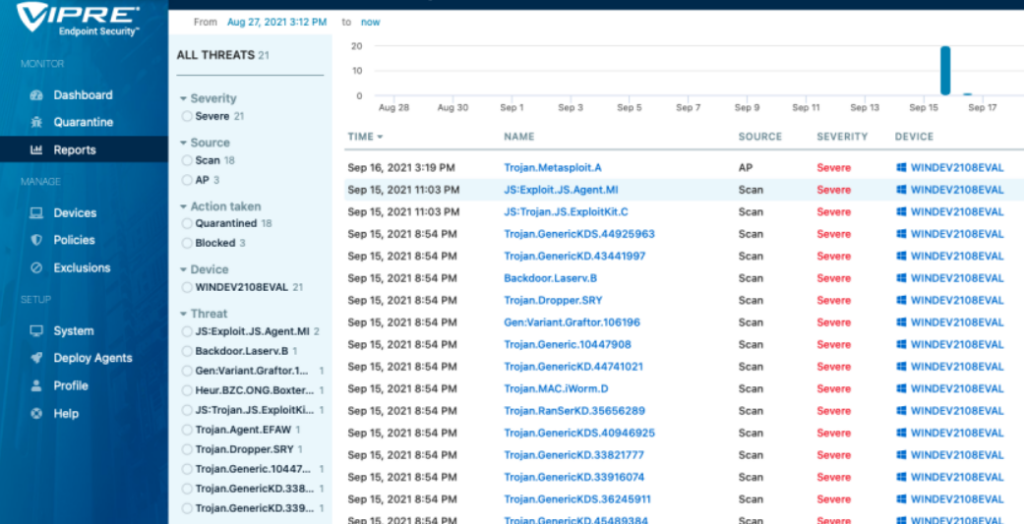This screenshot has height=524, width=1024.
Task: Open the Trojan.GenericKDS.40946925 threat link
Action: pos(579,433)
